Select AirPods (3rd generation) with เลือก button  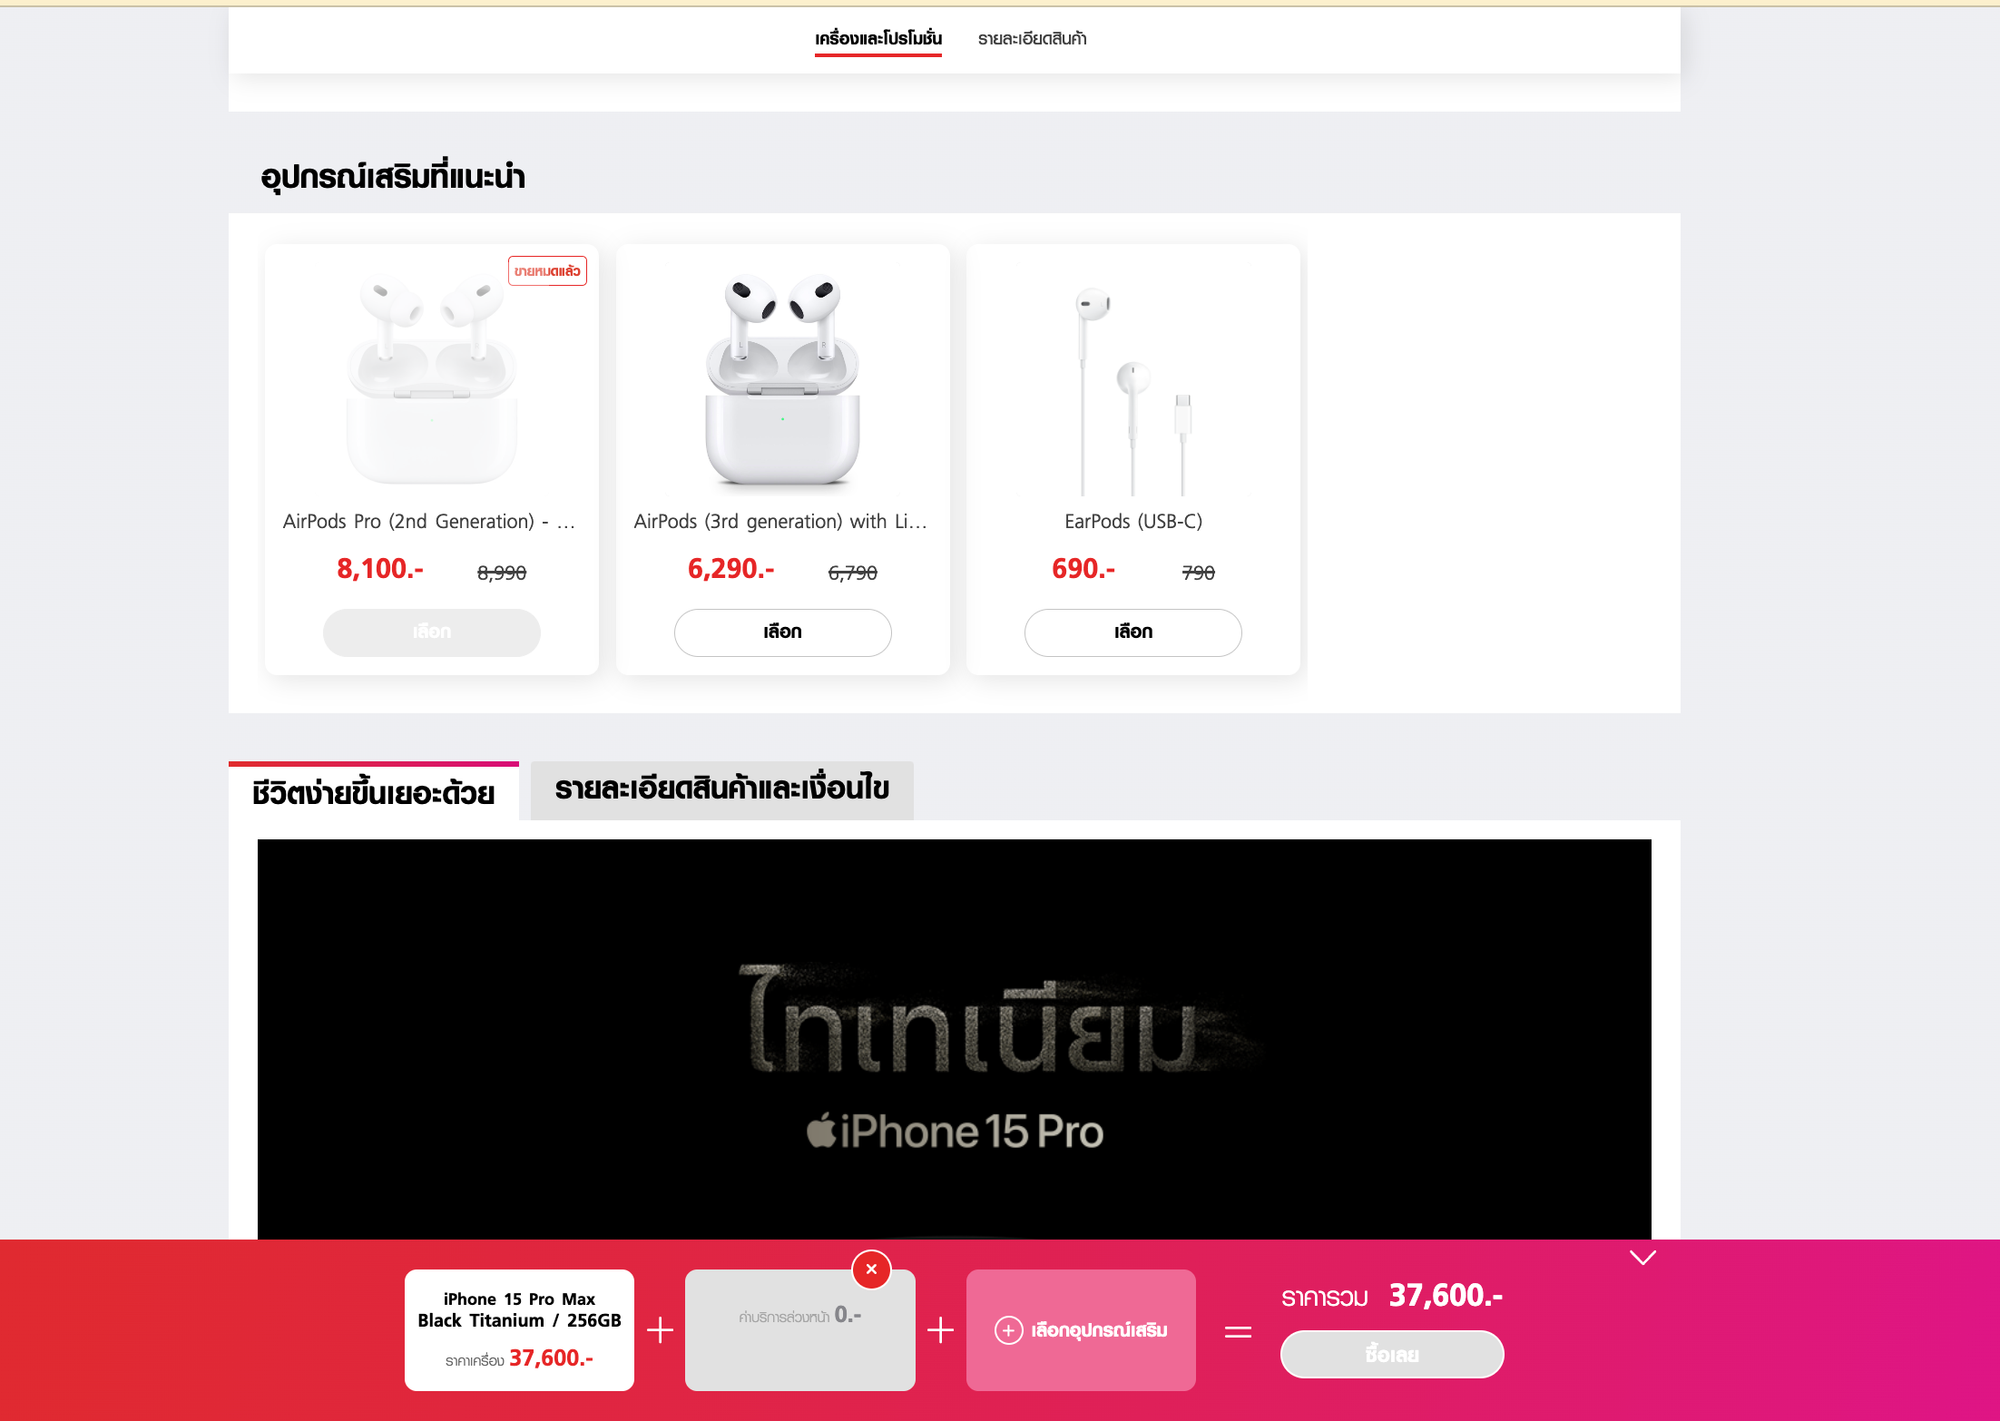(782, 632)
